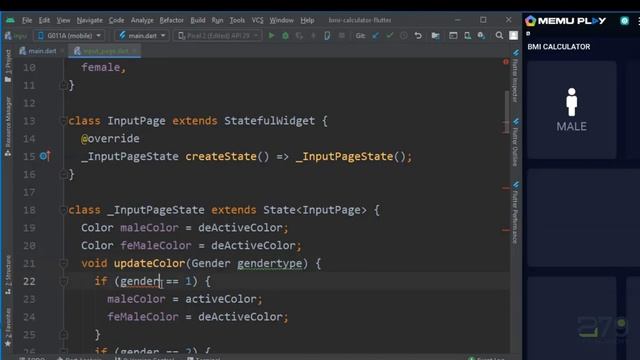
Task: Toggle the Resource Manager side panel
Action: point(8,127)
